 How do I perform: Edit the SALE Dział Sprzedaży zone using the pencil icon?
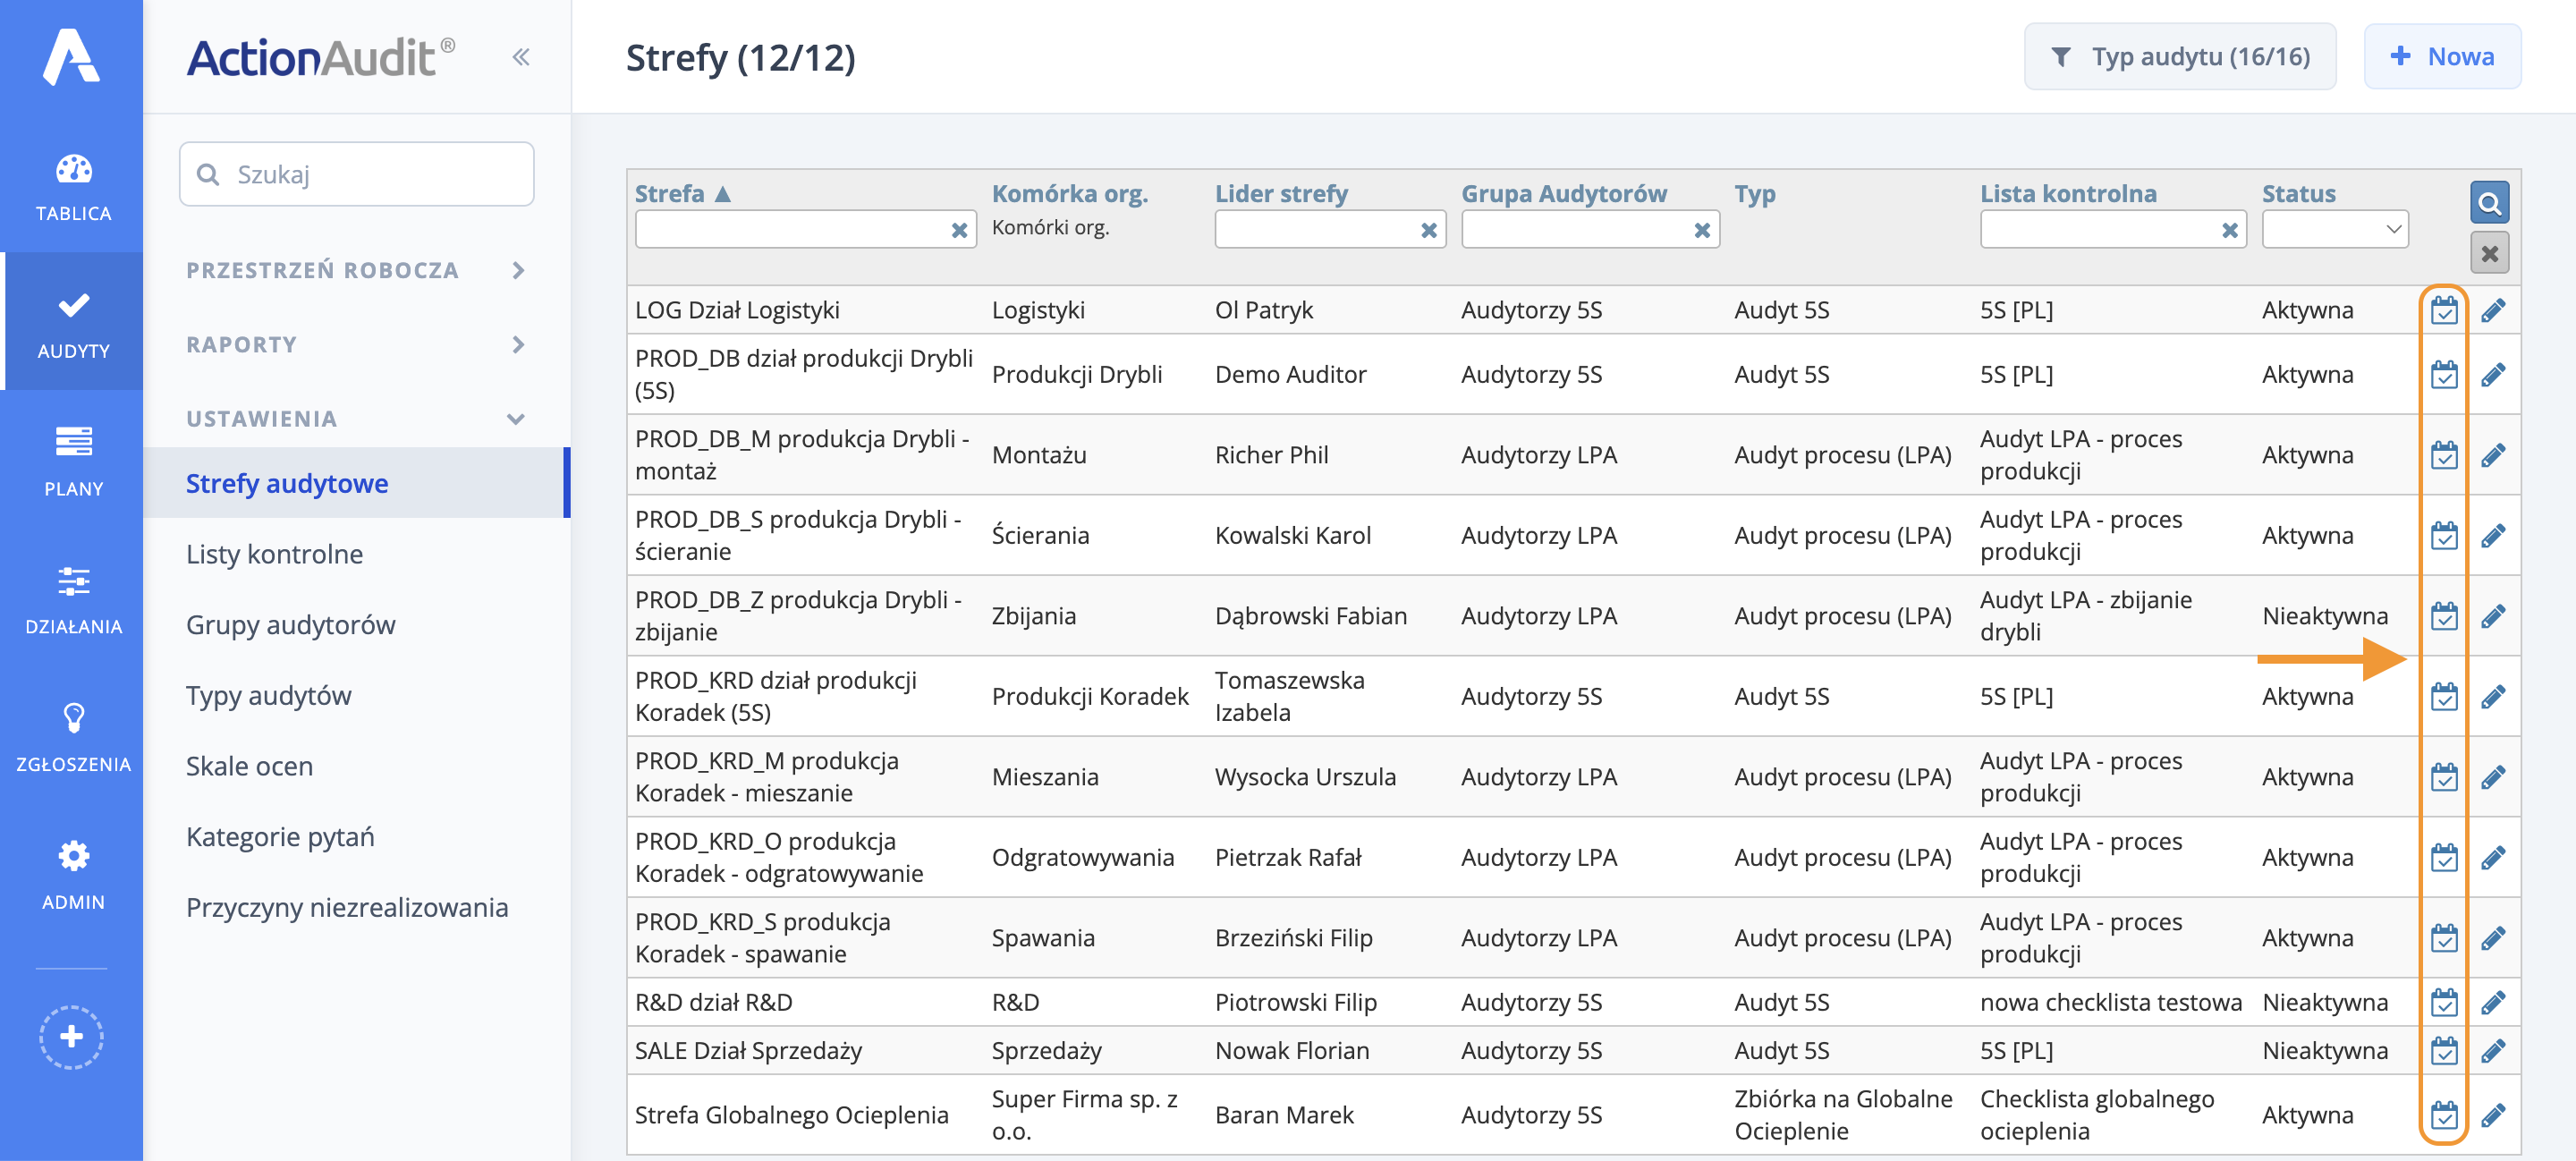(2495, 1050)
